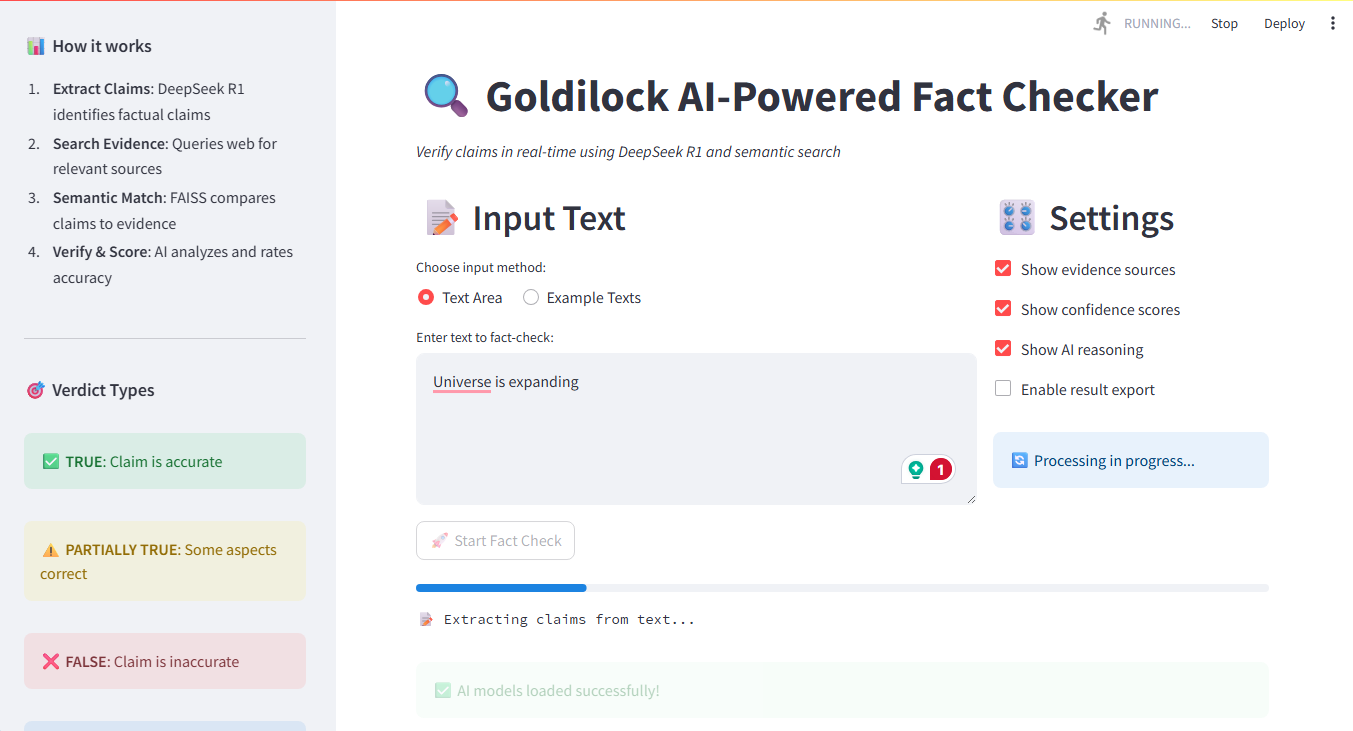Open the three-dot main menu
1353x731 pixels.
pyautogui.click(x=1332, y=23)
